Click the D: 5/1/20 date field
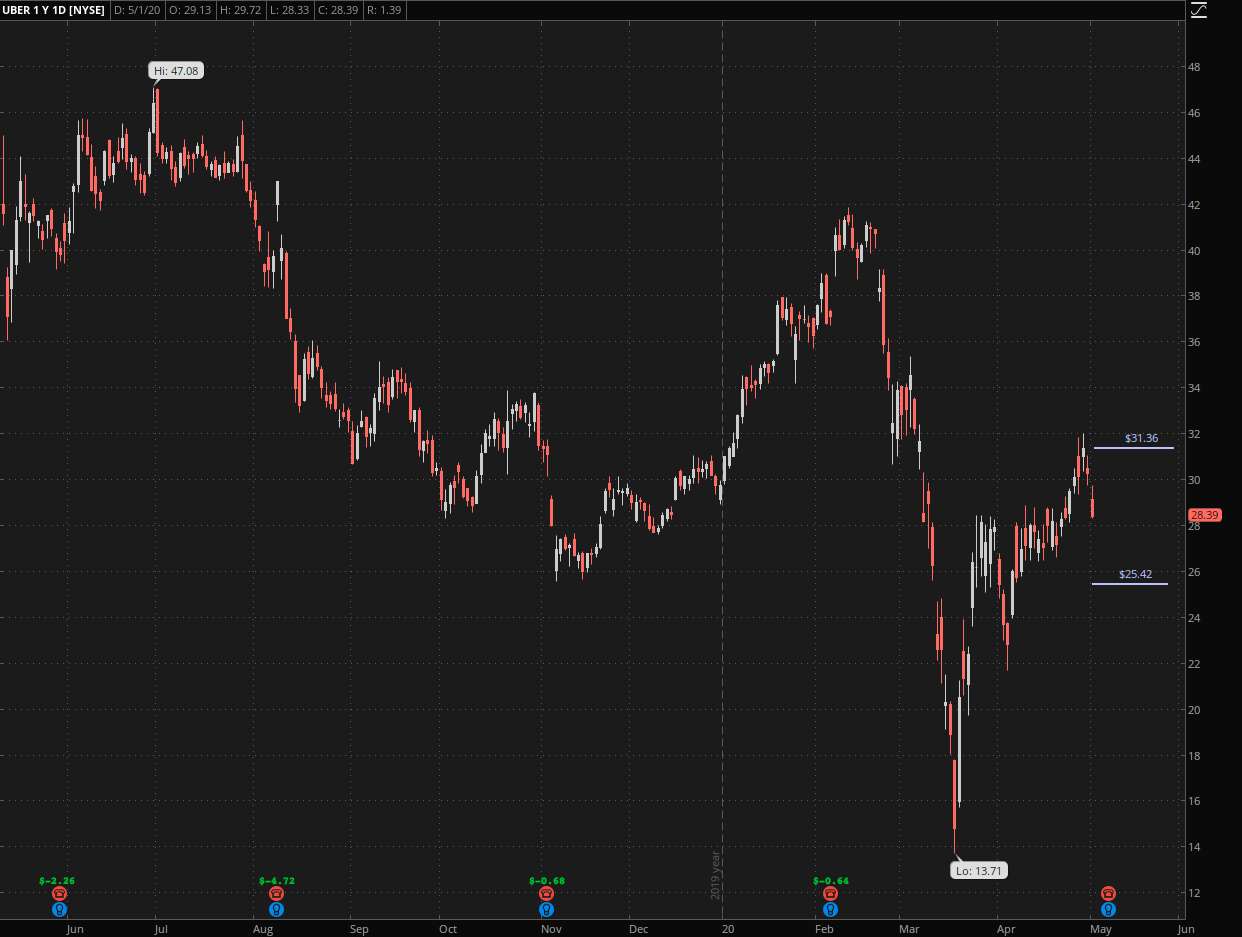 pyautogui.click(x=140, y=10)
